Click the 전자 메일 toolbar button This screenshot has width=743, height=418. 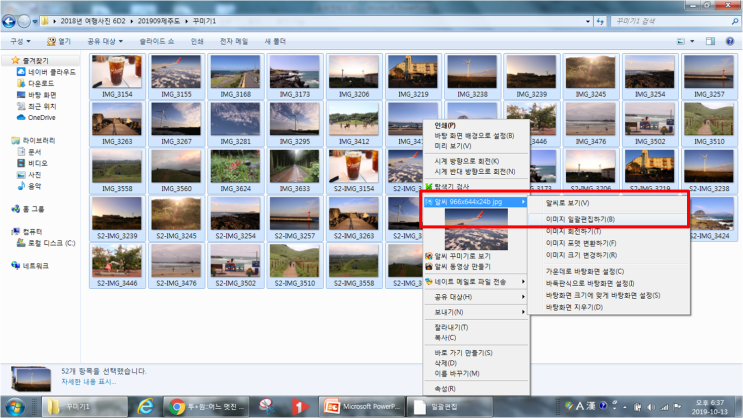click(234, 41)
